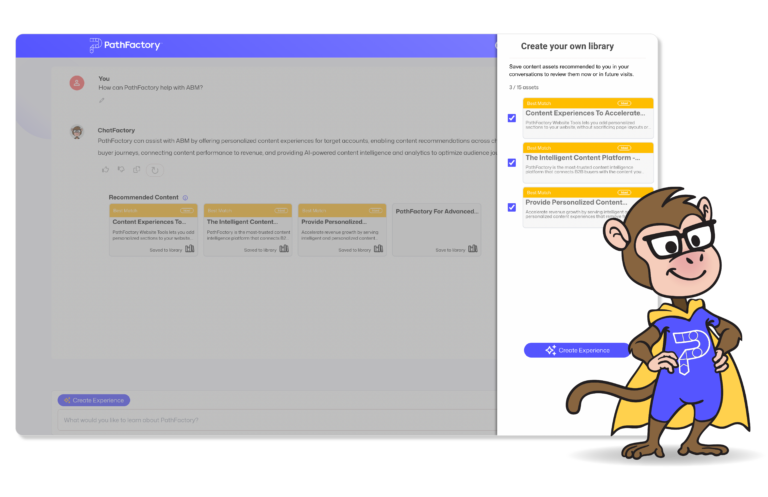Edit the question with the pencil icon
768x497 pixels.
coord(102,100)
